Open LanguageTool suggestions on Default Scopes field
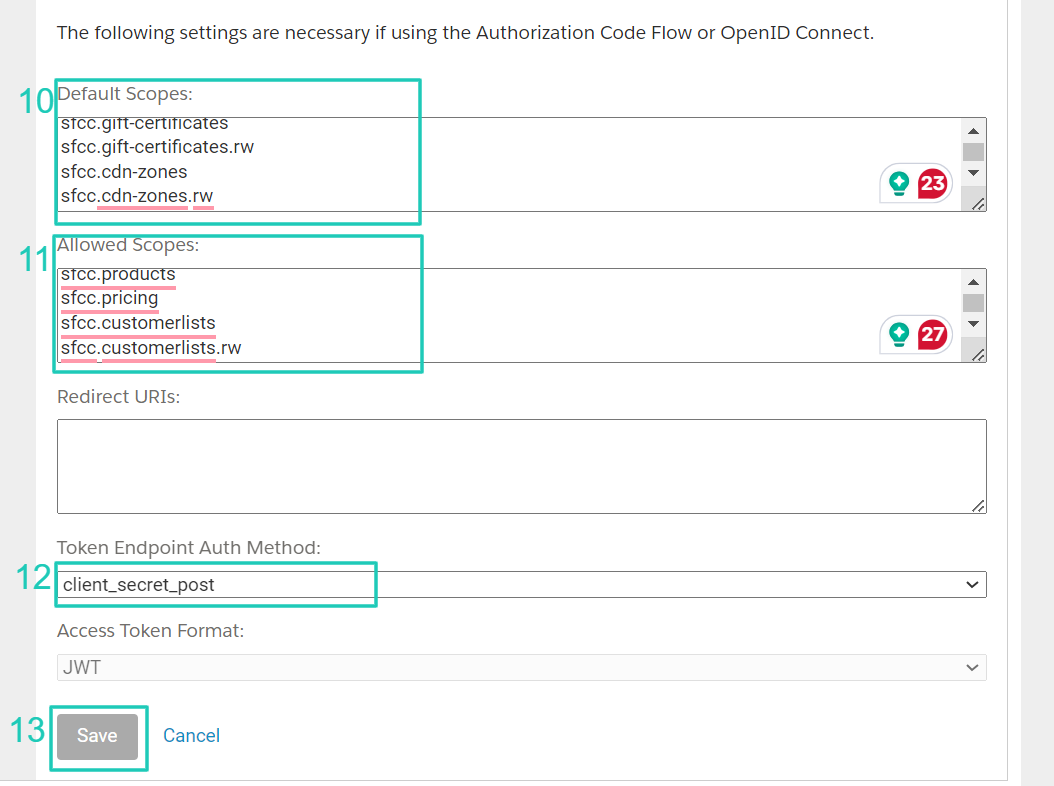The height and width of the screenshot is (786, 1054). click(x=900, y=184)
